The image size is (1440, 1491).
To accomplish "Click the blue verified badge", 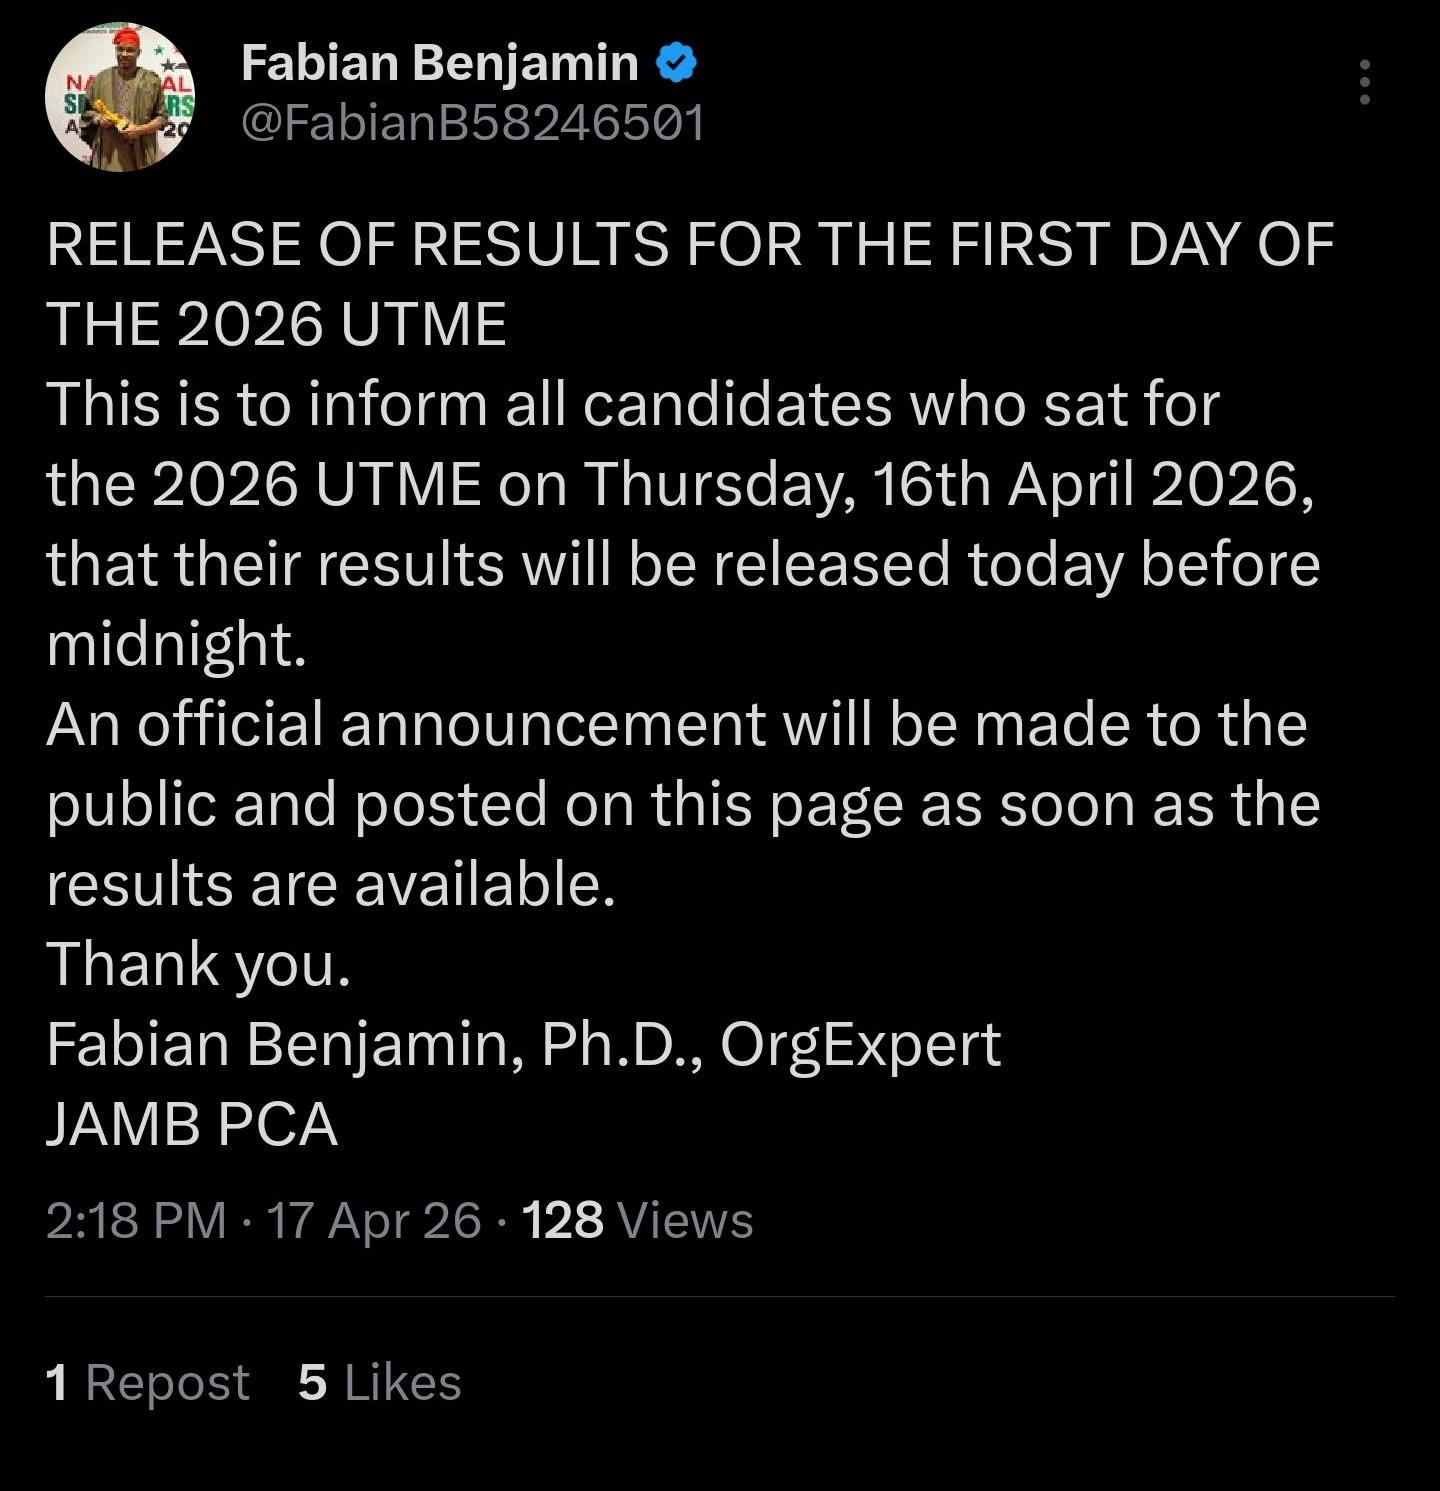I will pos(677,64).
